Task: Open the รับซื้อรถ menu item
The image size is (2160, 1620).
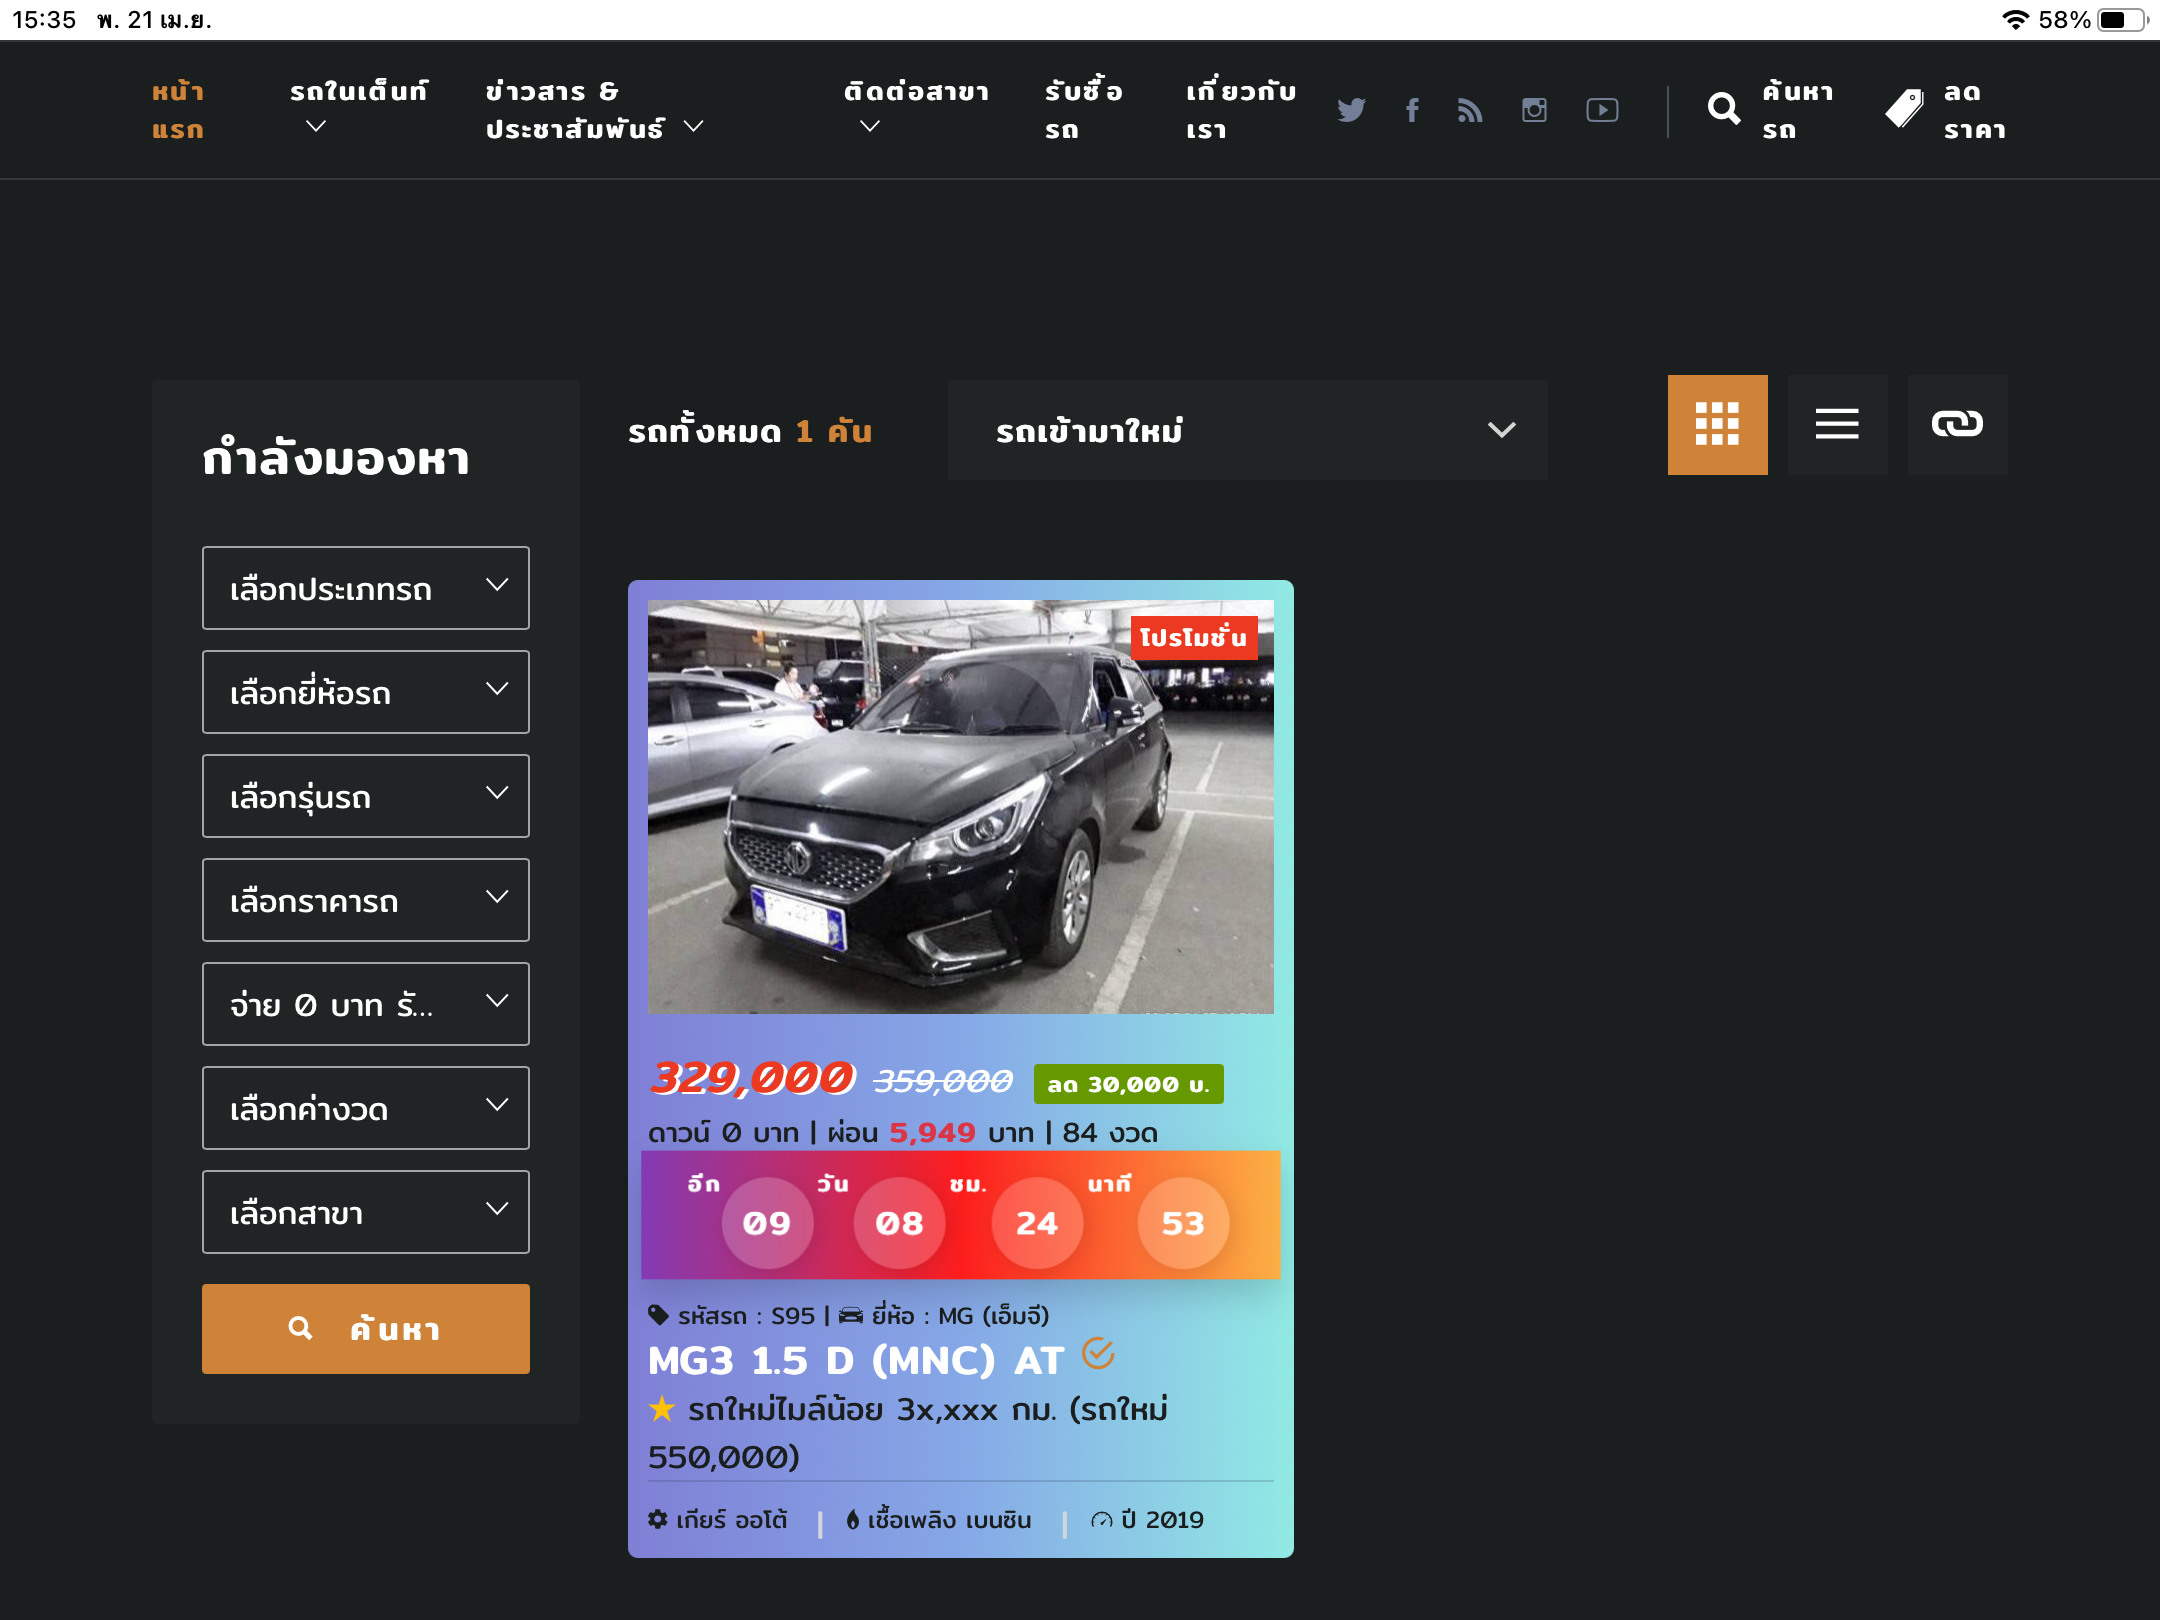Action: (1083, 110)
